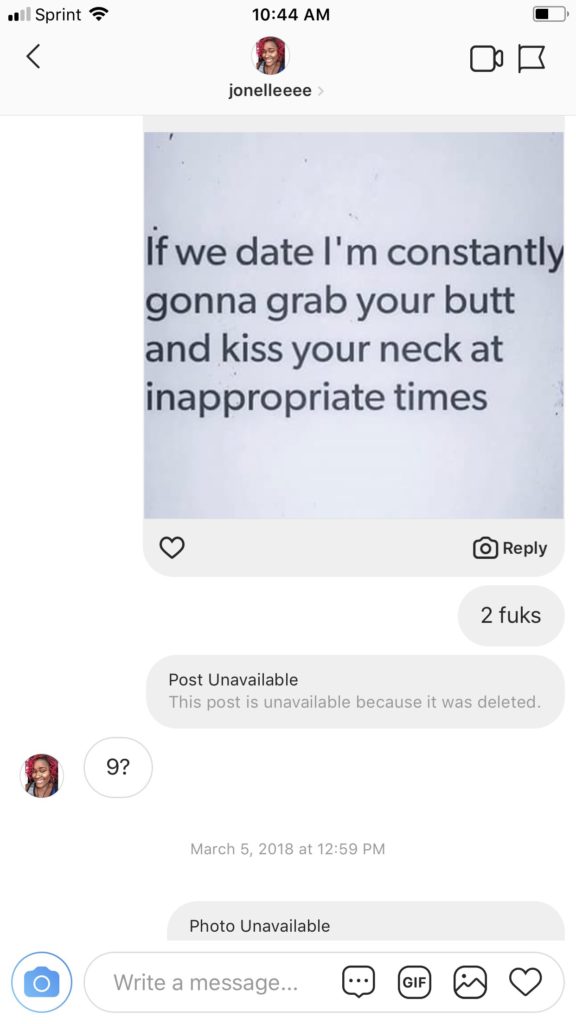The image size is (576, 1024).
Task: Send a heart from message bar
Action: (x=526, y=981)
